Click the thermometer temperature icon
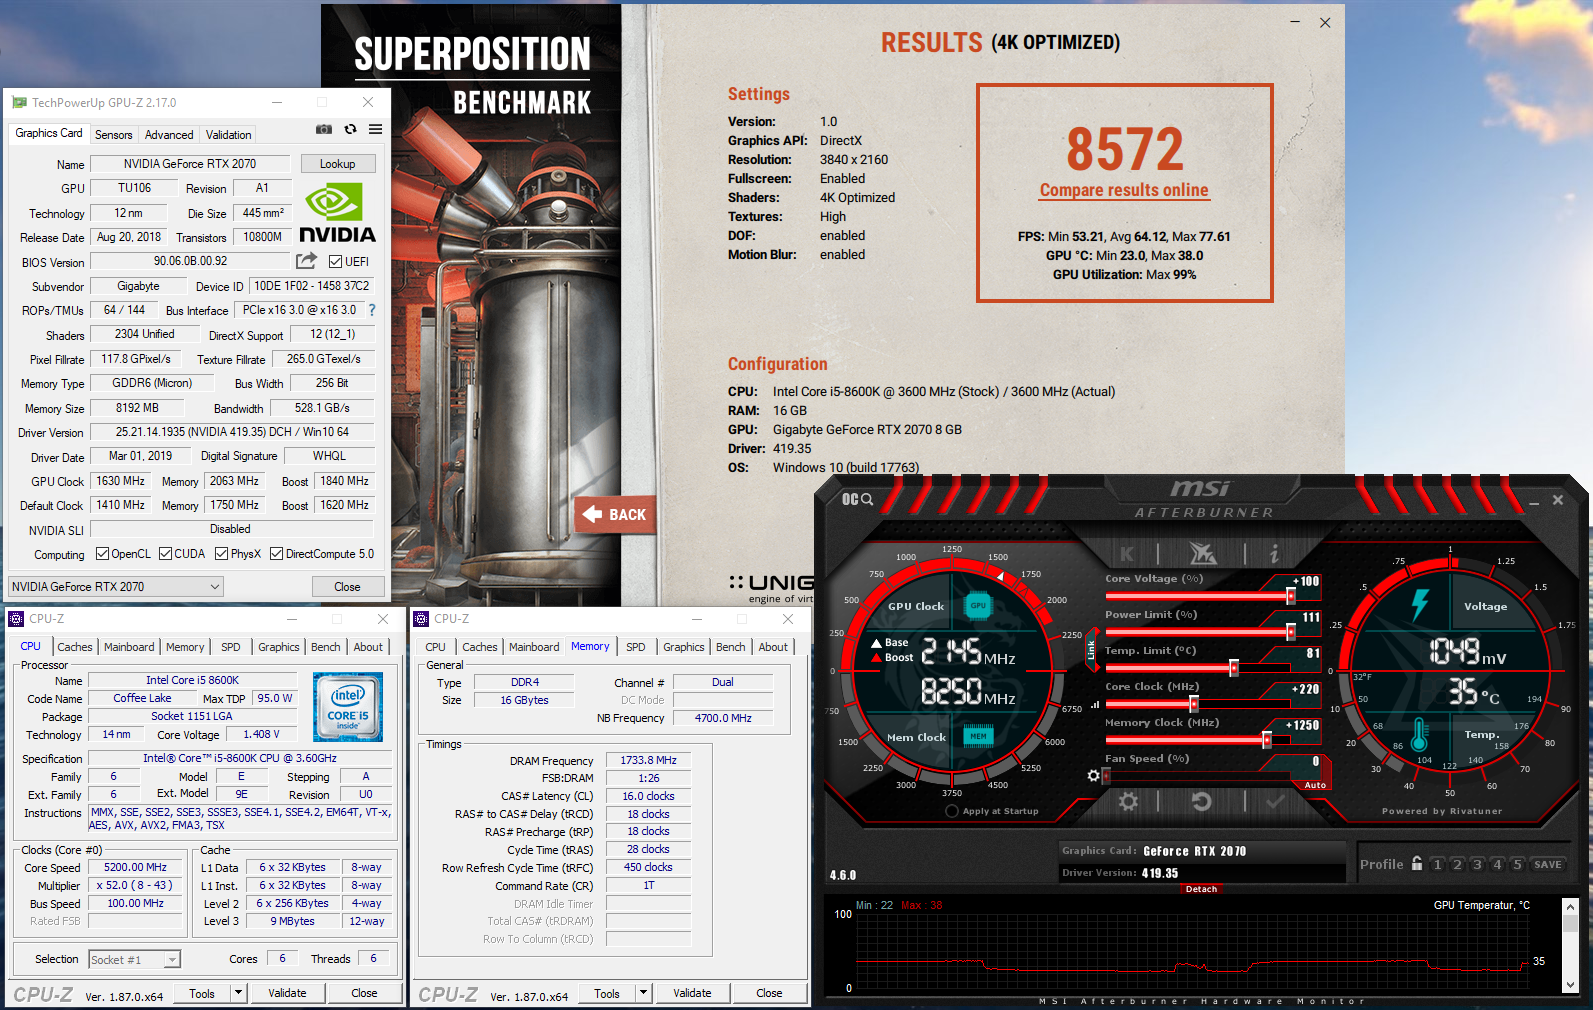 (1418, 734)
